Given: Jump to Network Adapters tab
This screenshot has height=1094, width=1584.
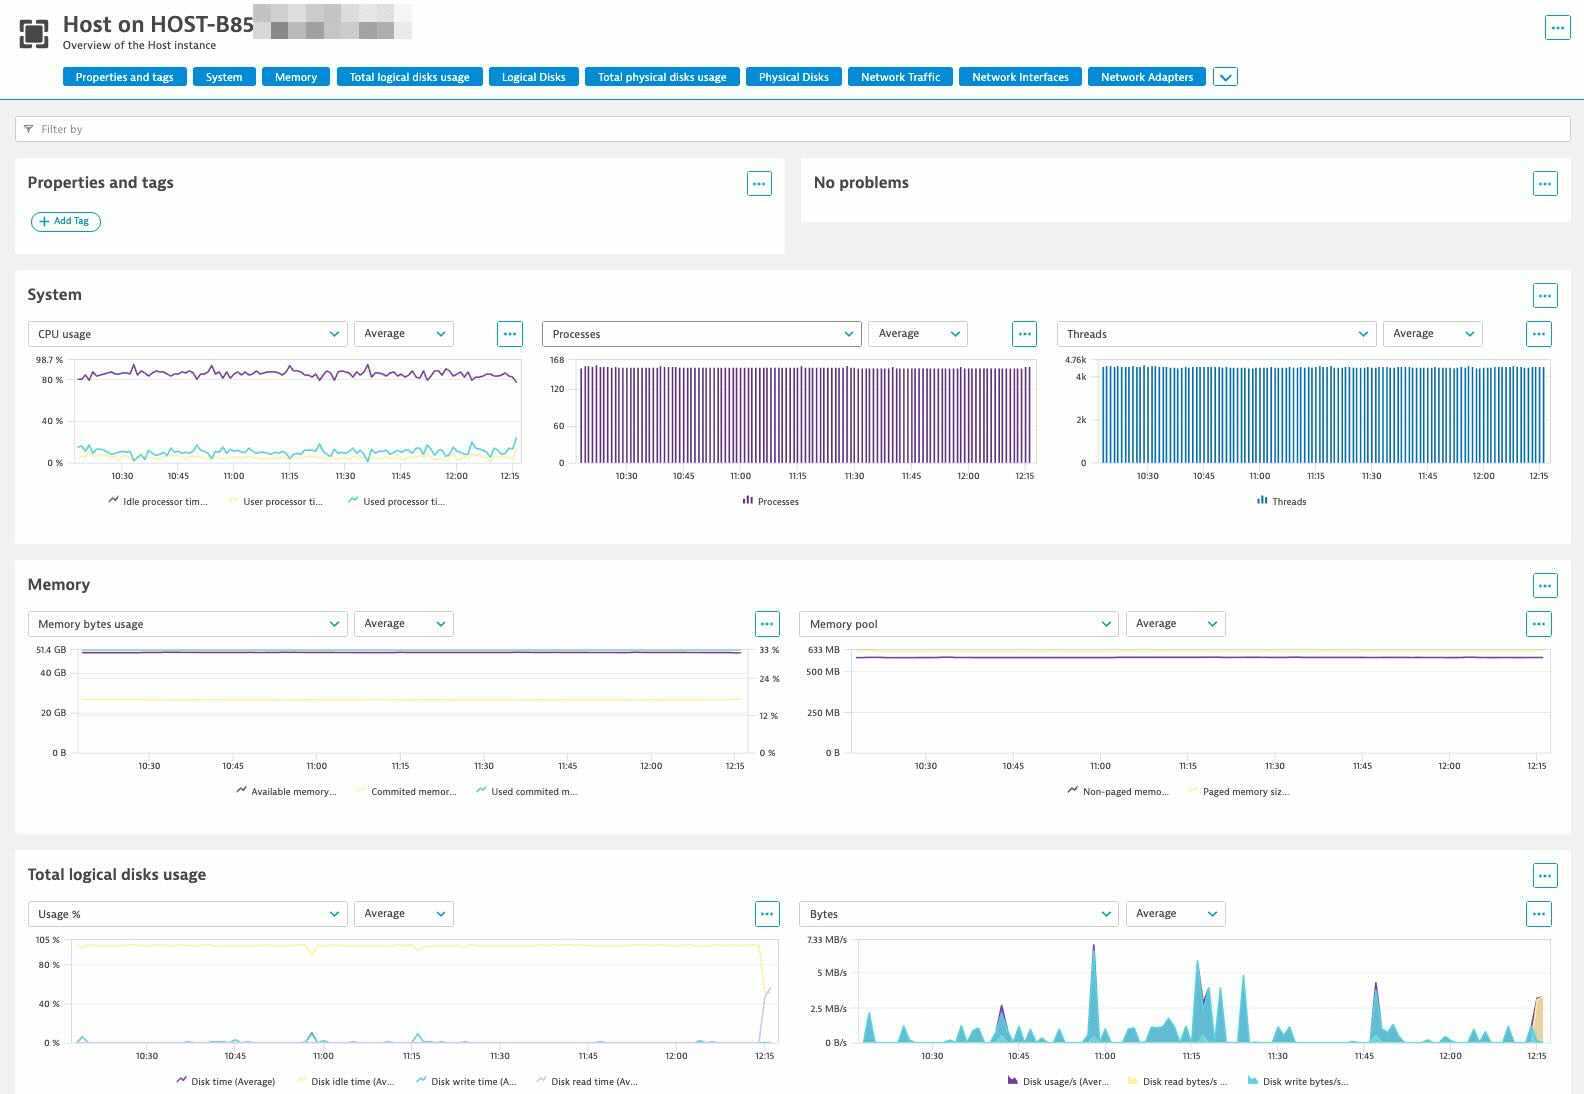Looking at the screenshot, I should tap(1147, 77).
